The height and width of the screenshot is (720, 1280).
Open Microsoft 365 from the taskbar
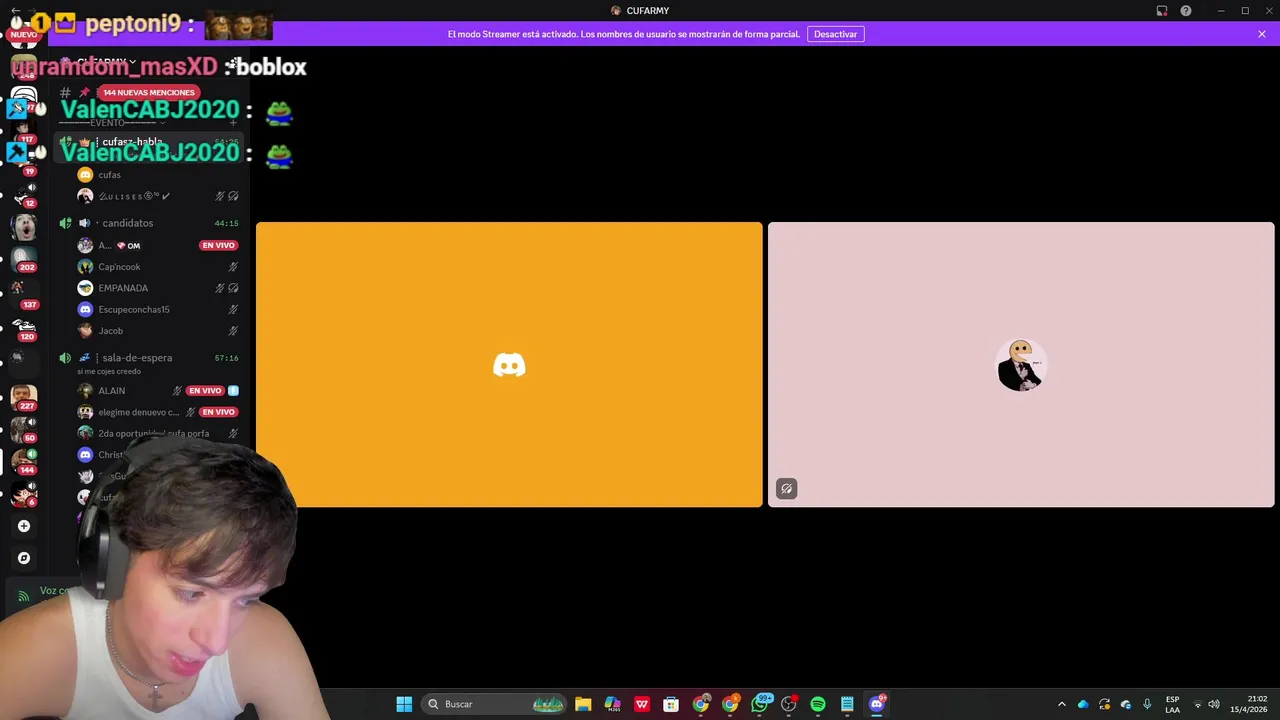[612, 704]
